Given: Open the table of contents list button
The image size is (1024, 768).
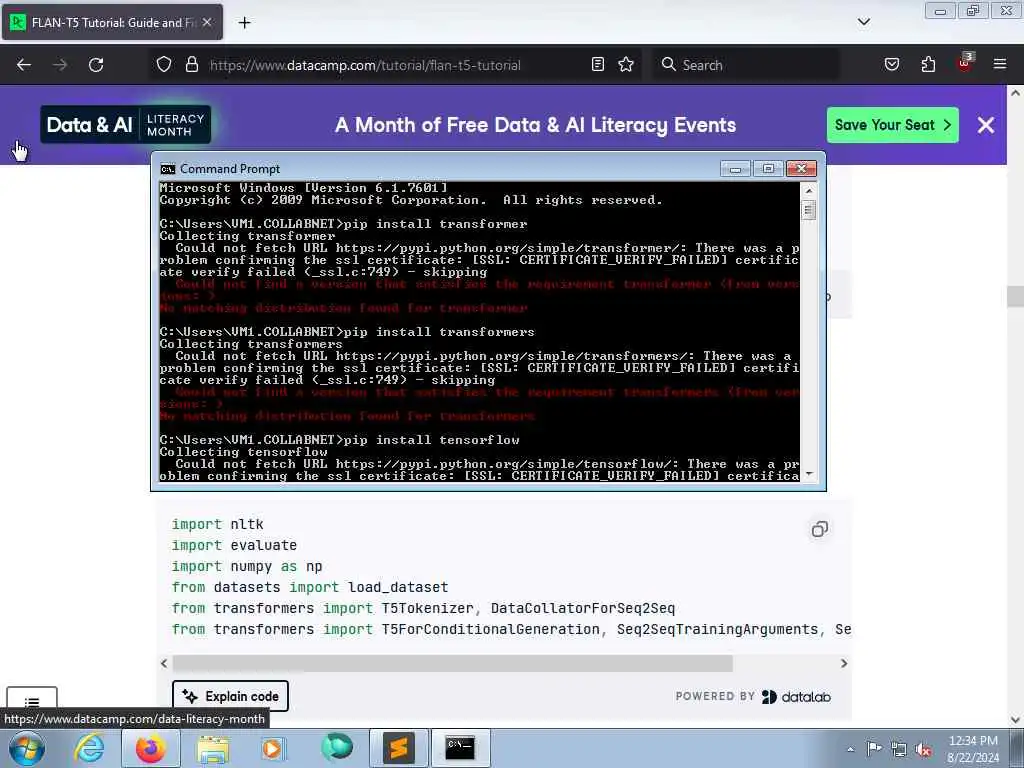Looking at the screenshot, I should (x=32, y=702).
